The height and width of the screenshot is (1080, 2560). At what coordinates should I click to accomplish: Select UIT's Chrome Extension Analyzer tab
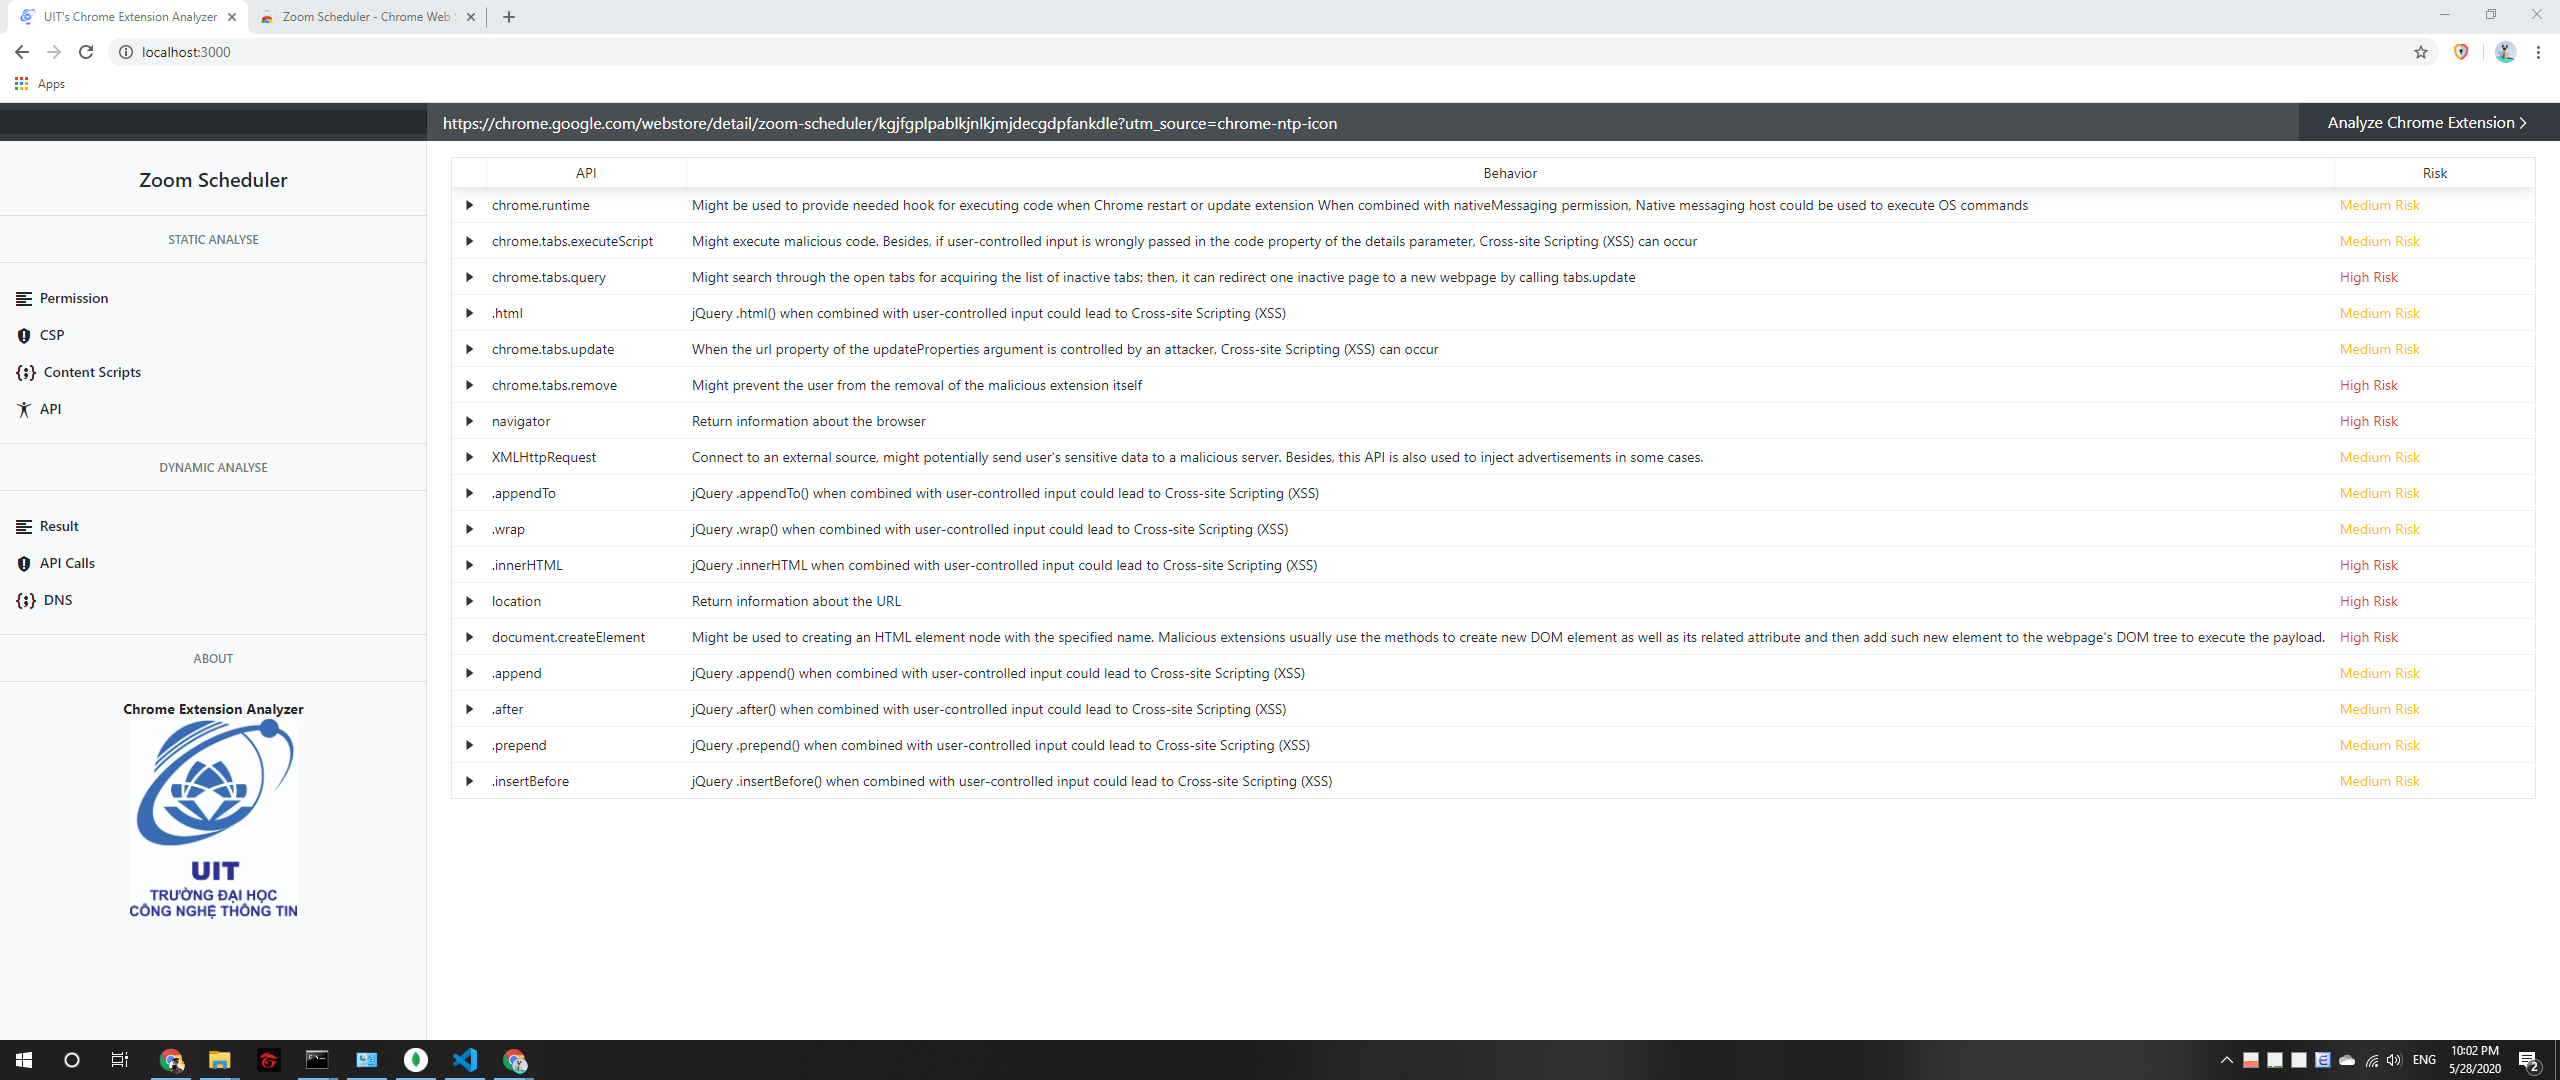(x=130, y=17)
